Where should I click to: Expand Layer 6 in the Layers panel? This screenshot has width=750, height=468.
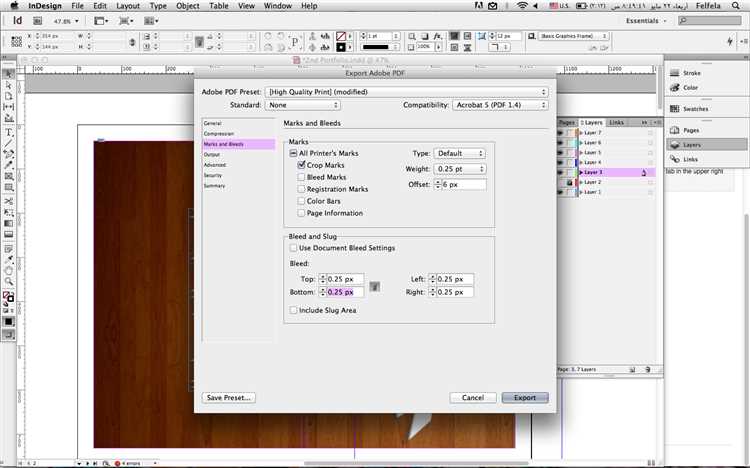pyautogui.click(x=581, y=143)
